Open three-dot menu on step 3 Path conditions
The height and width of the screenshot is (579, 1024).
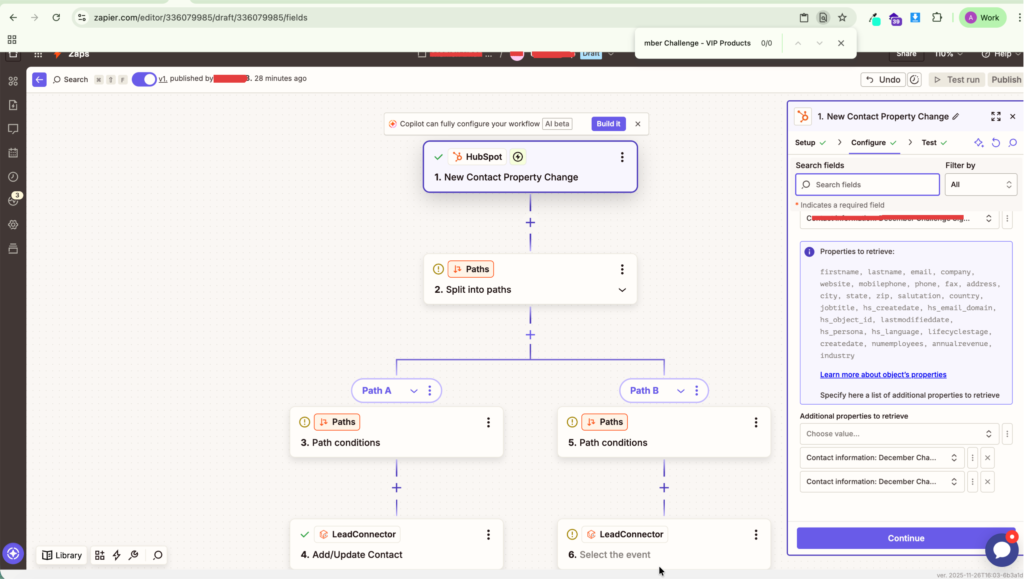[488, 422]
